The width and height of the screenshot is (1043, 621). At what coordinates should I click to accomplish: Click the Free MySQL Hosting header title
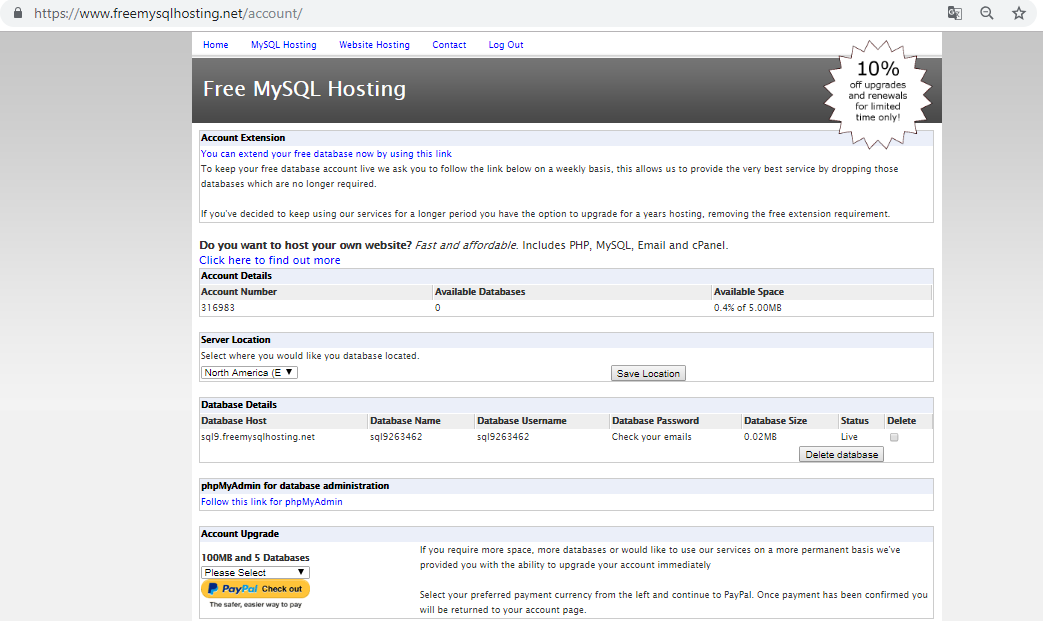point(304,88)
